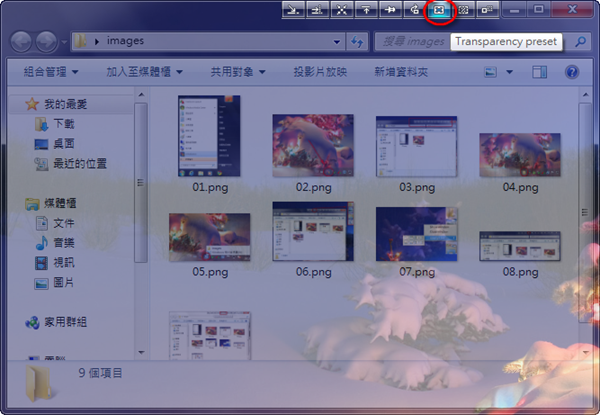
Task: Click the diagonal down-arrow title bar button
Action: click(293, 10)
